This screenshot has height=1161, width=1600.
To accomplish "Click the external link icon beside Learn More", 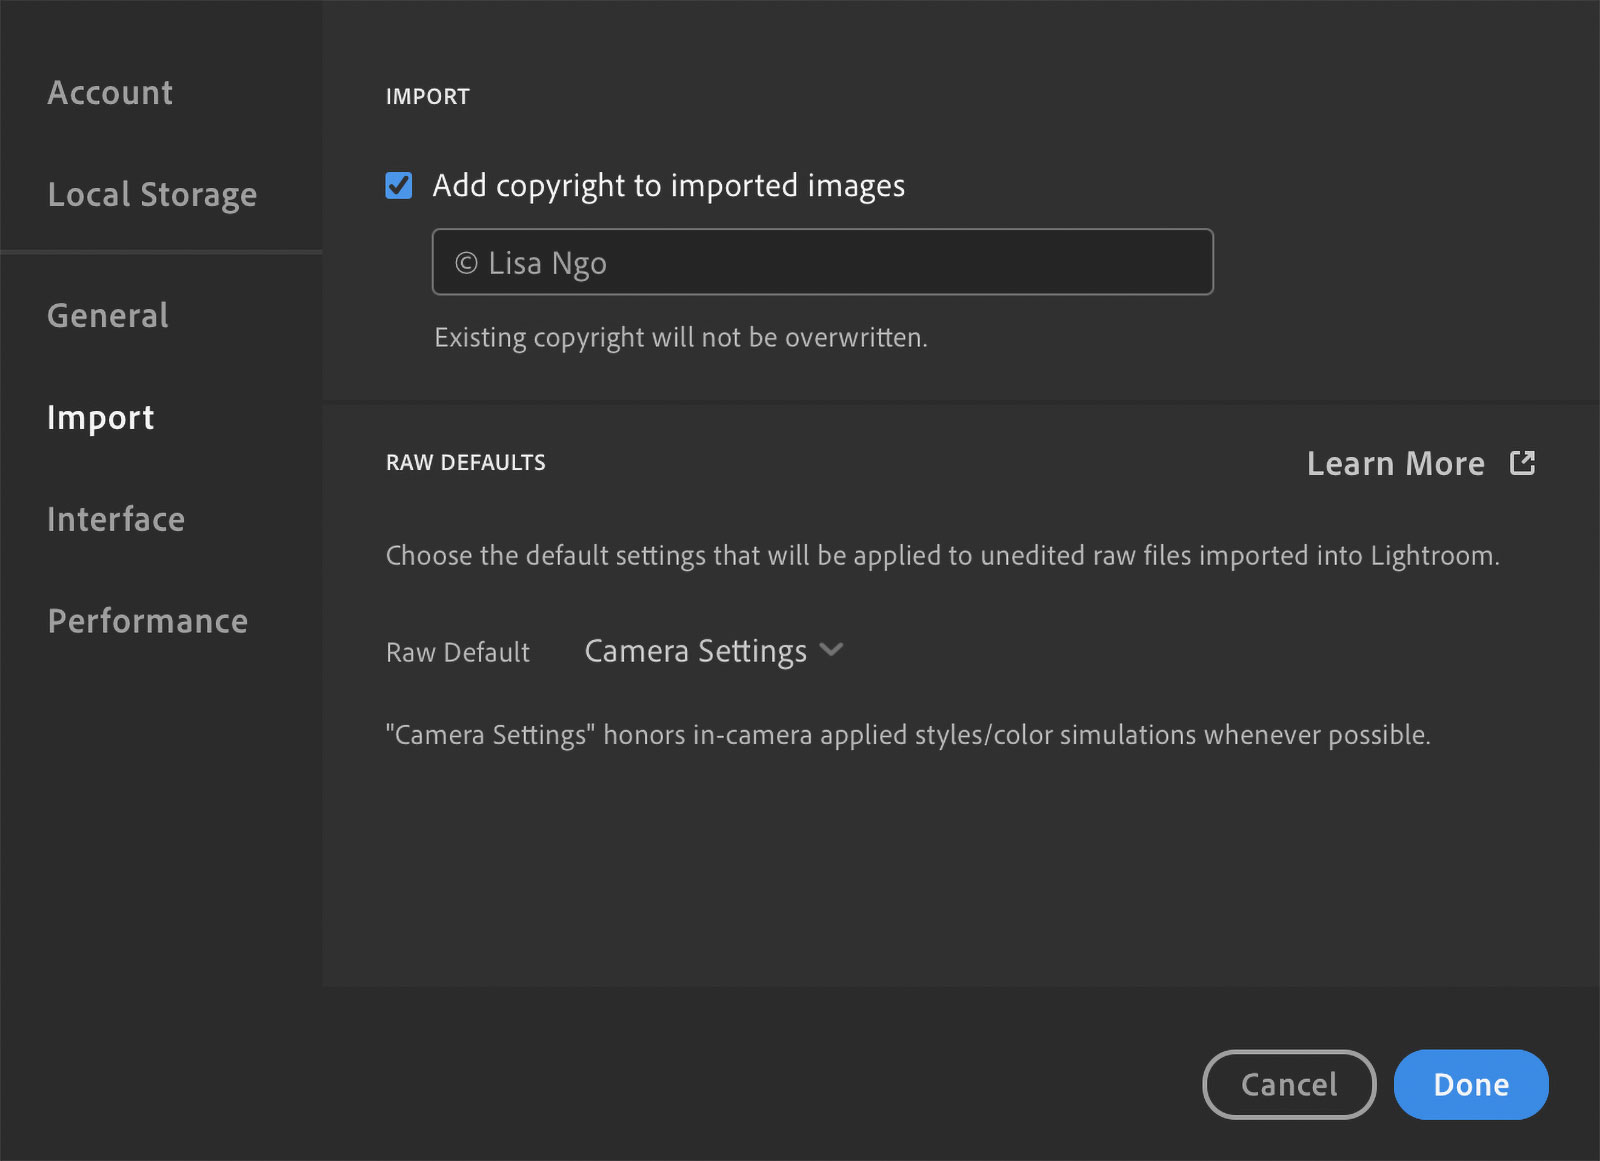I will 1522,463.
